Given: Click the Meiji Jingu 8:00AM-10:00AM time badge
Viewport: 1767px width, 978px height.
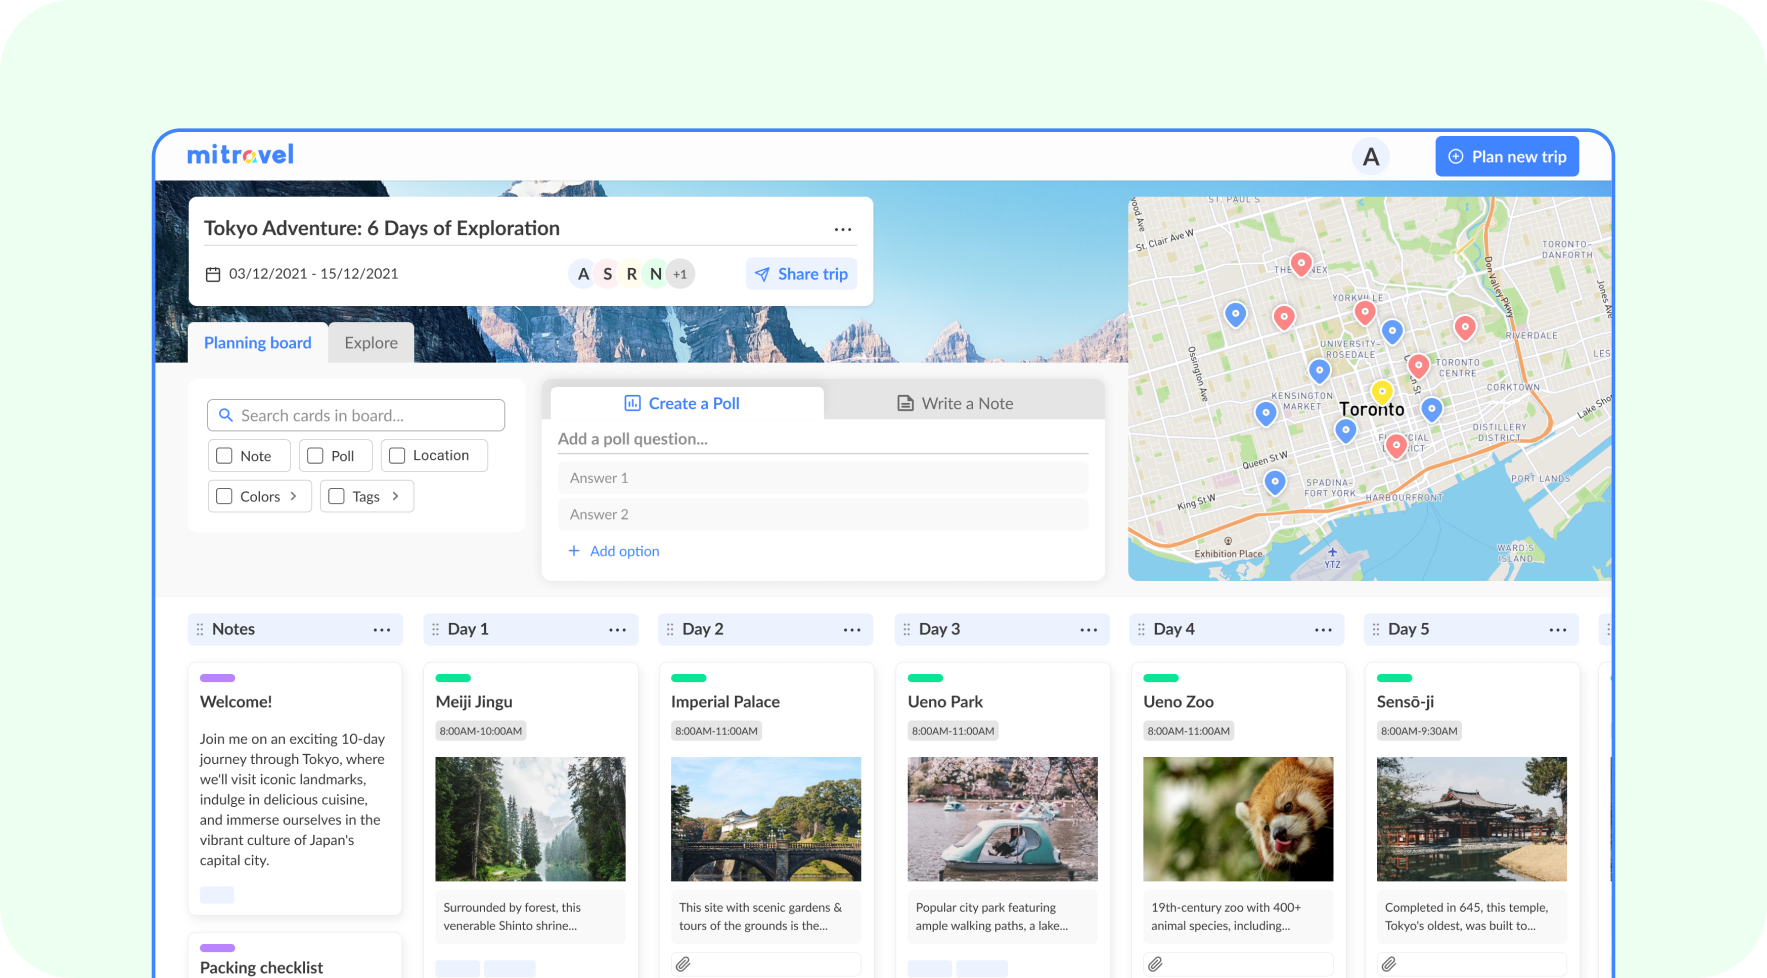Looking at the screenshot, I should (x=481, y=731).
